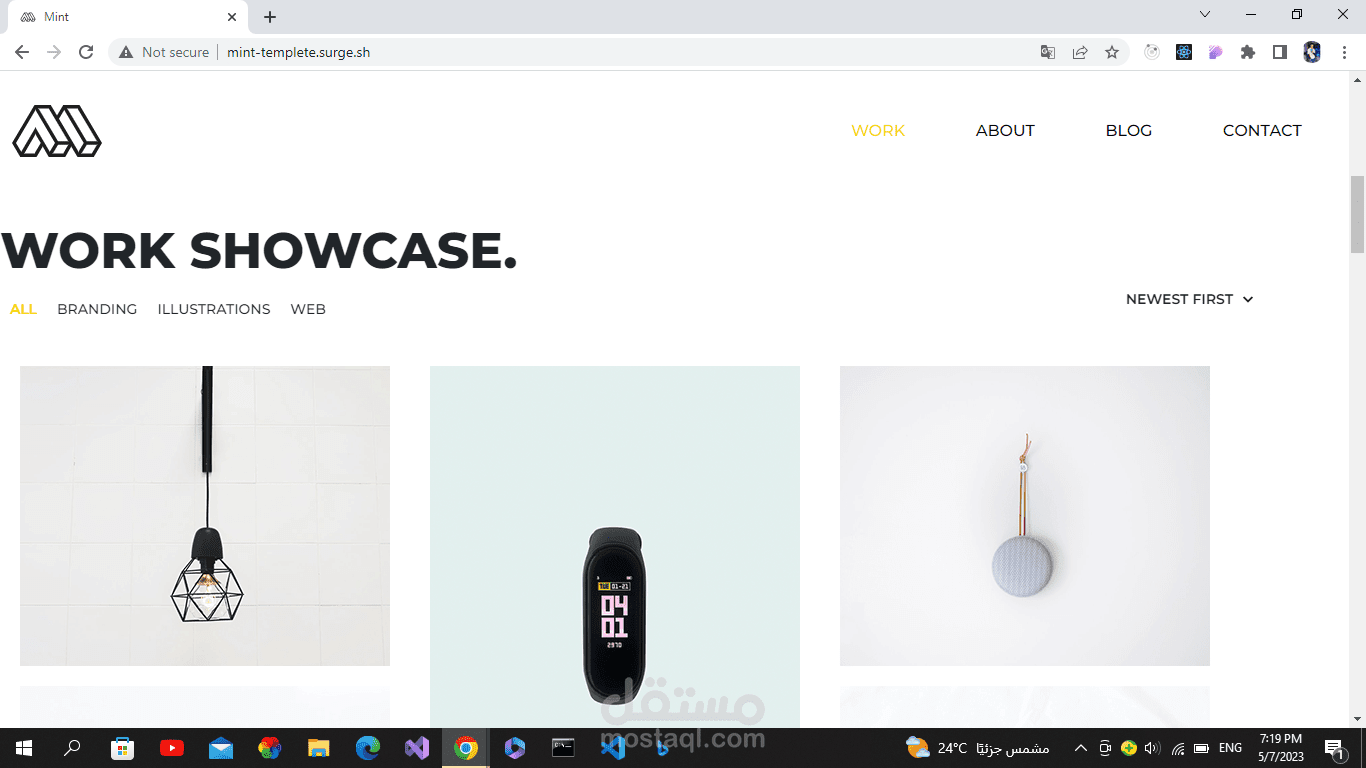Click the Mint logo in the header
Screen dimensions: 1366x768
pyautogui.click(x=57, y=131)
